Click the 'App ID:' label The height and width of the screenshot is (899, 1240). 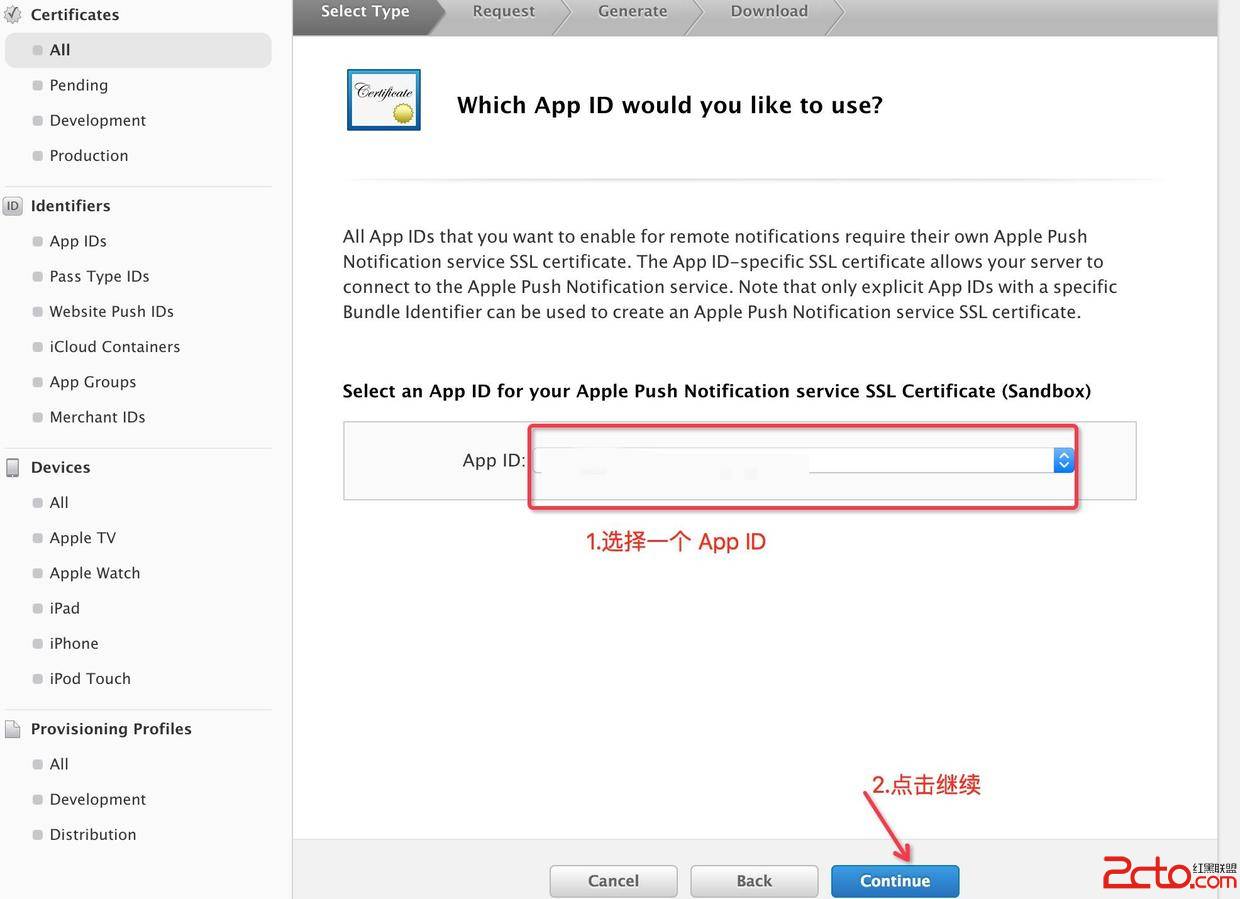pos(494,460)
